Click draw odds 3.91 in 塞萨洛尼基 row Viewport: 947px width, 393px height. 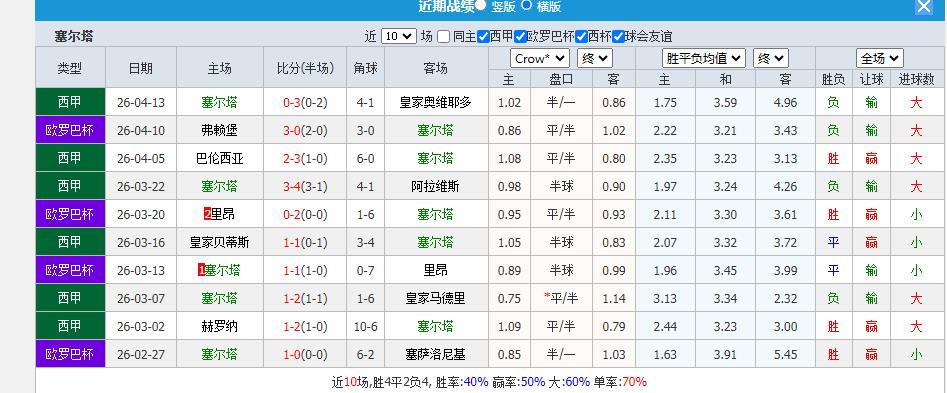[725, 354]
